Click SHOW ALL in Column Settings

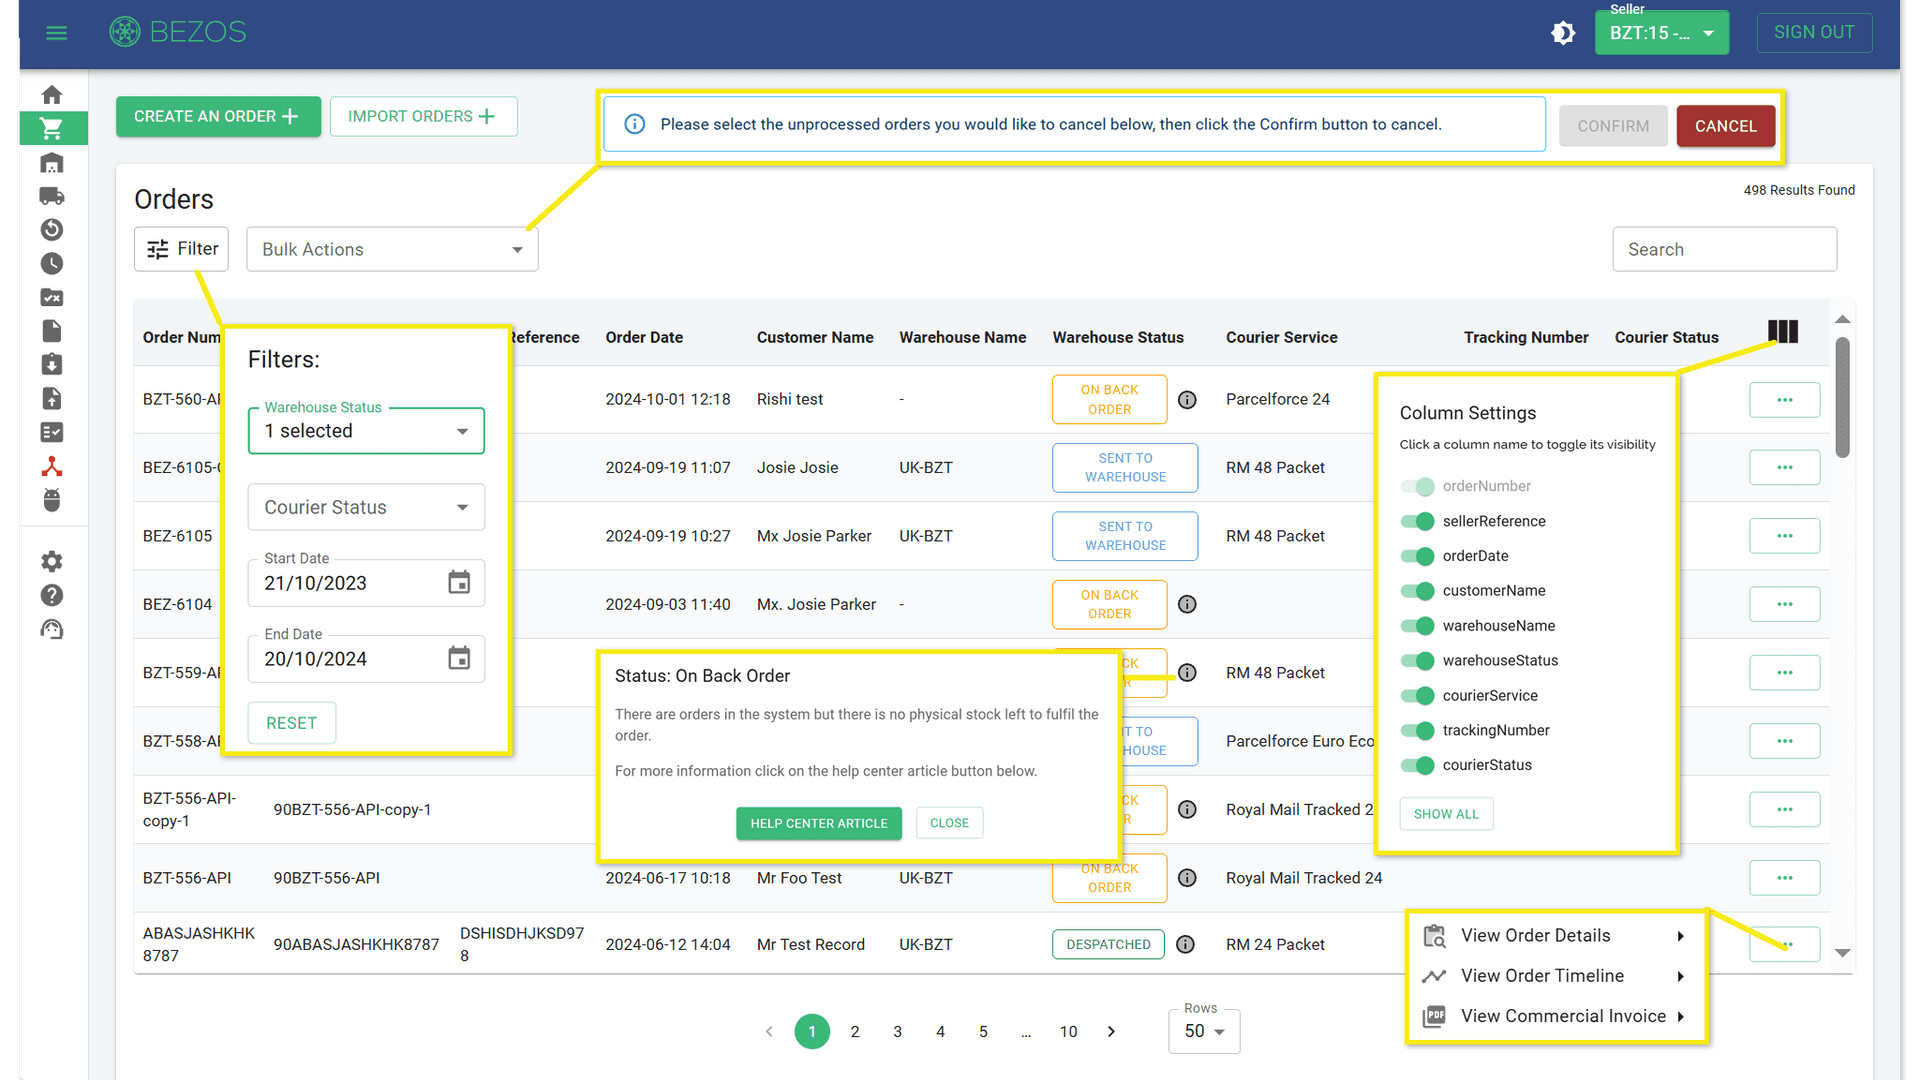point(1446,814)
